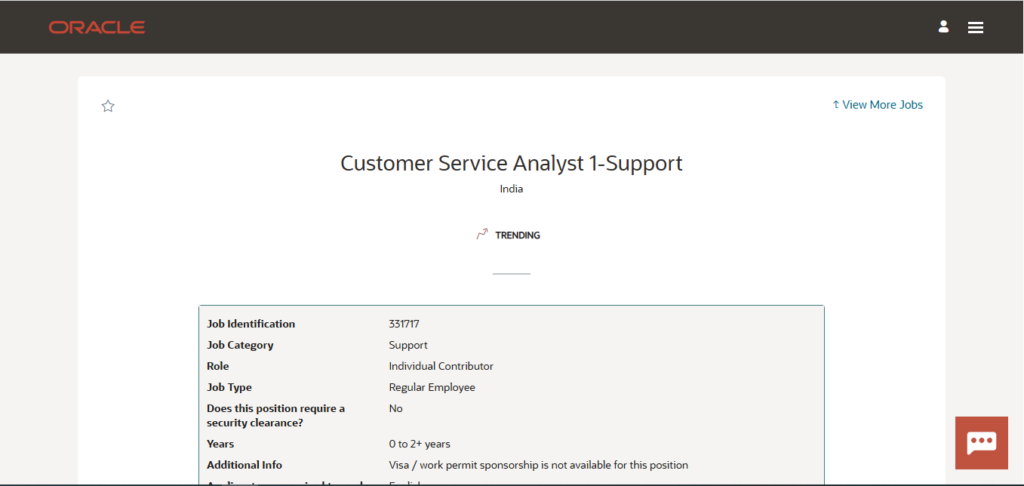
Task: Select the visa sponsorship not available text
Action: point(538,465)
